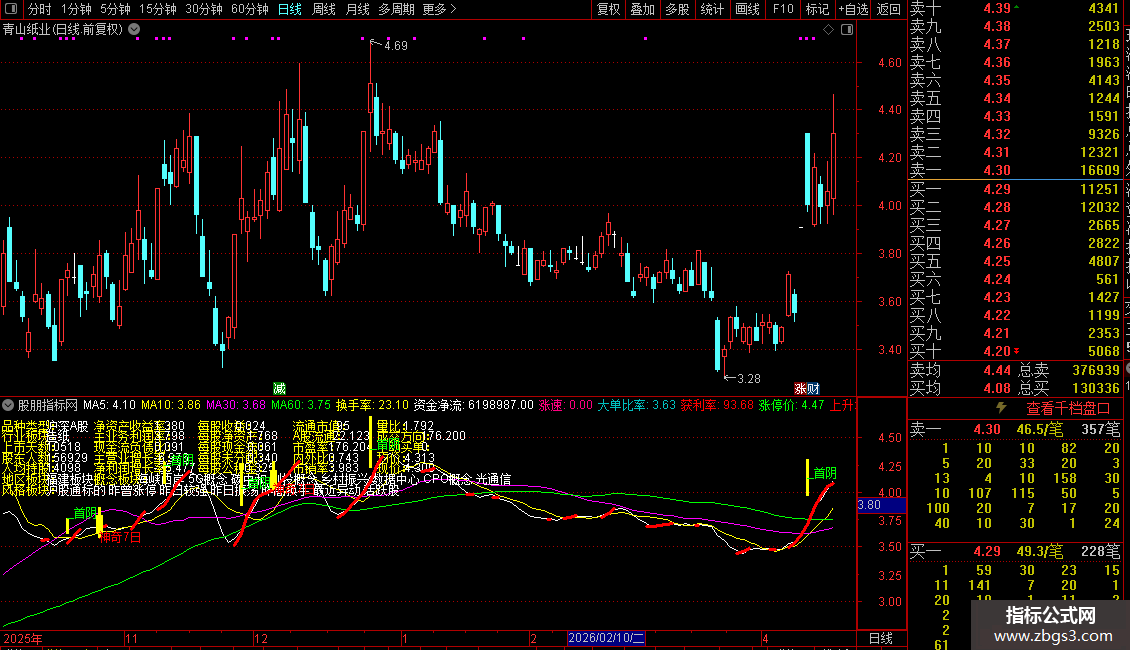The image size is (1130, 650).
Task: Click the 总卖 376939 total
Action: [x=1069, y=370]
